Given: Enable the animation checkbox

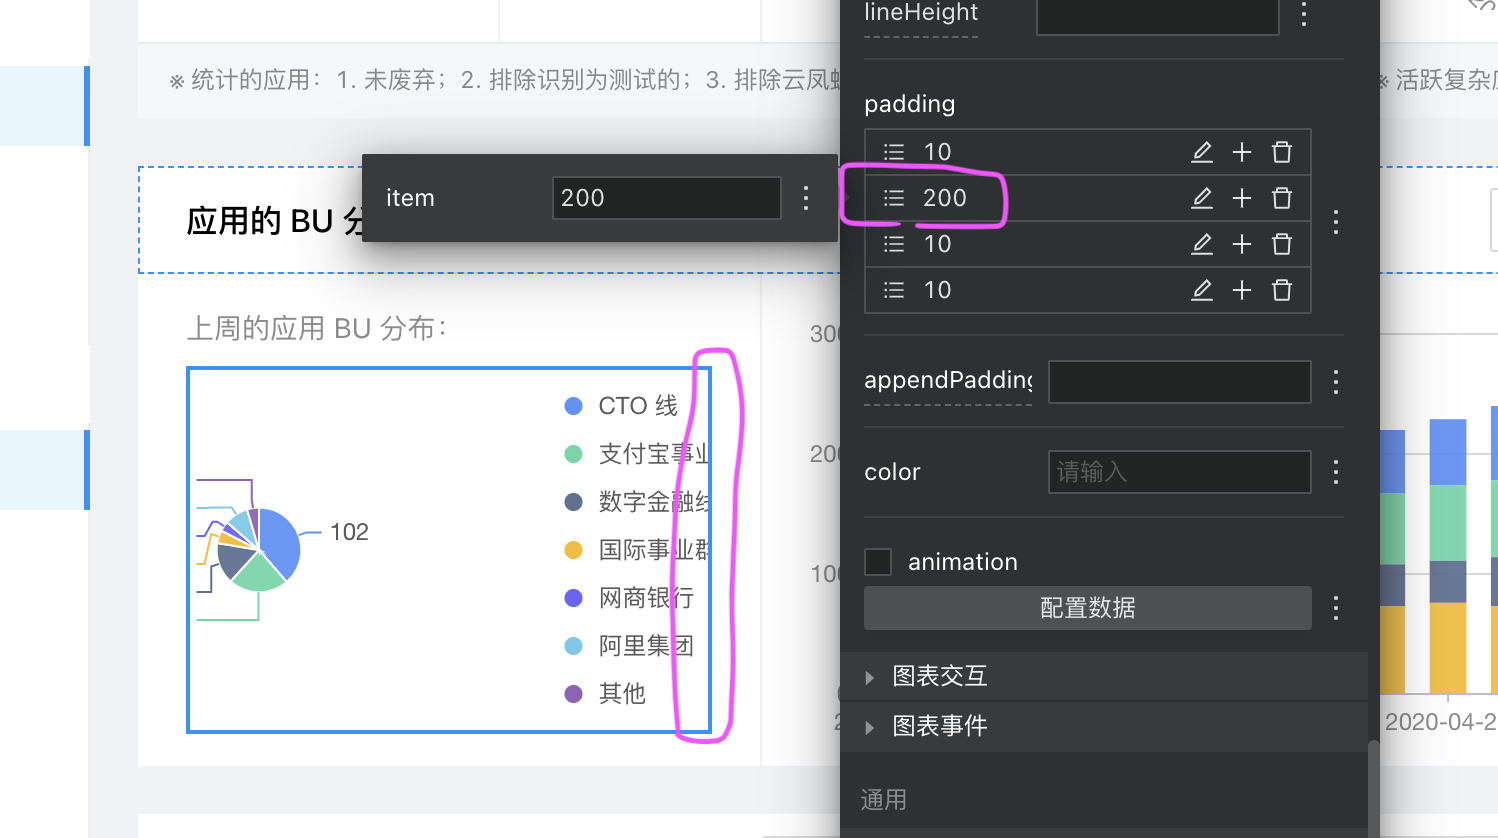Looking at the screenshot, I should pos(877,561).
